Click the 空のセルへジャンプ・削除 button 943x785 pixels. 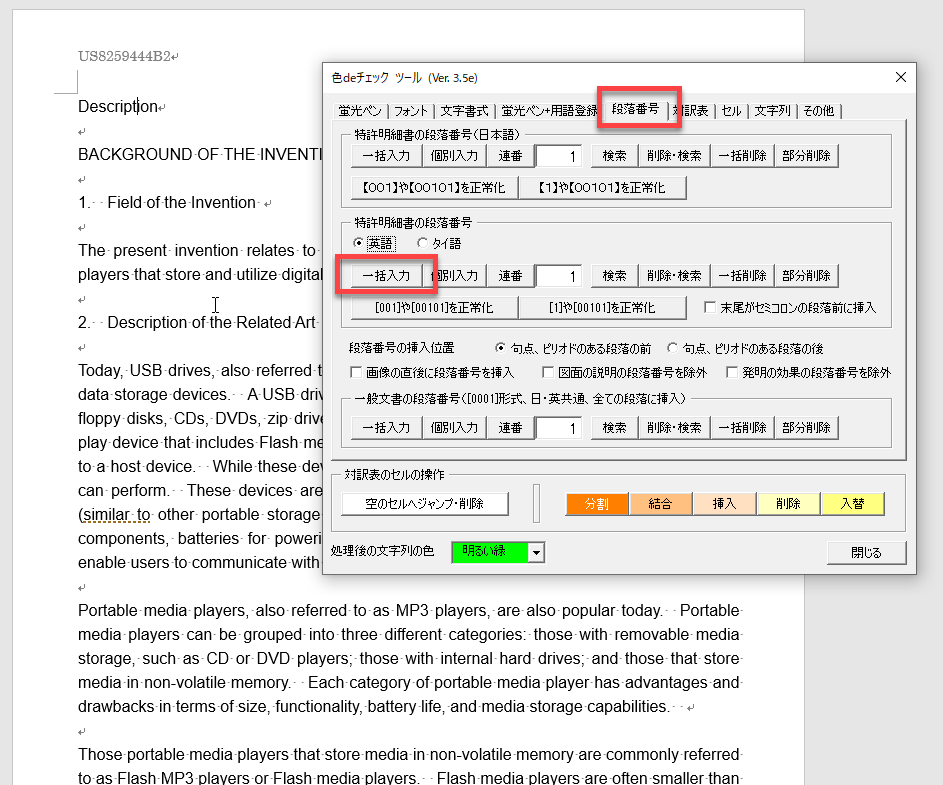(x=425, y=504)
